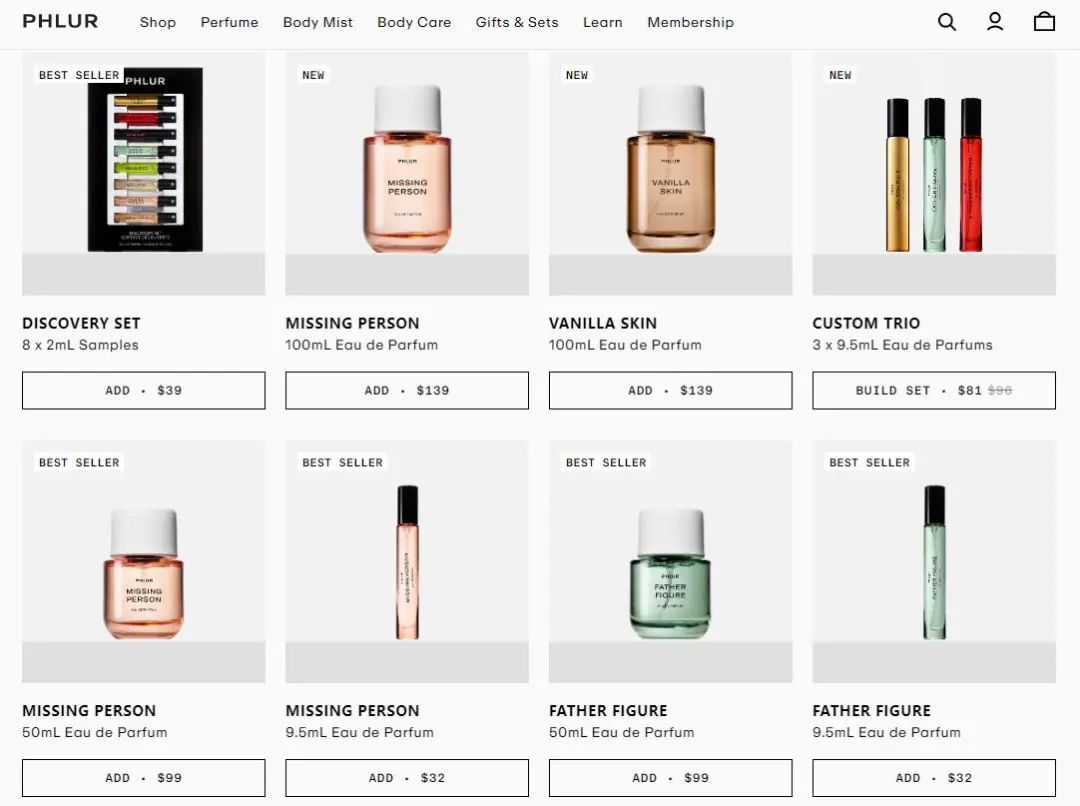
Task: Open the Learn menu
Action: pos(603,22)
